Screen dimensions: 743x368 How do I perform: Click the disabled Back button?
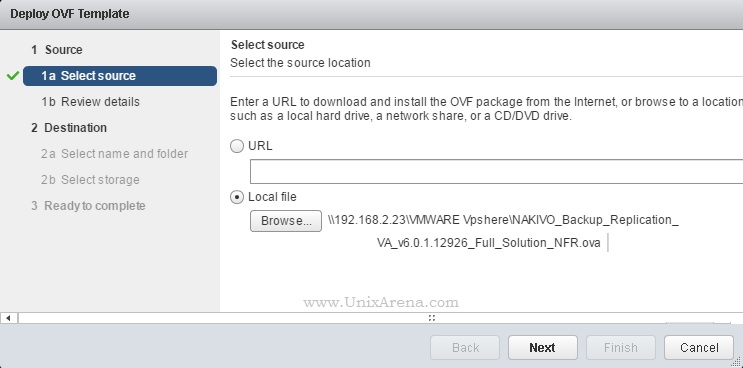pos(465,348)
